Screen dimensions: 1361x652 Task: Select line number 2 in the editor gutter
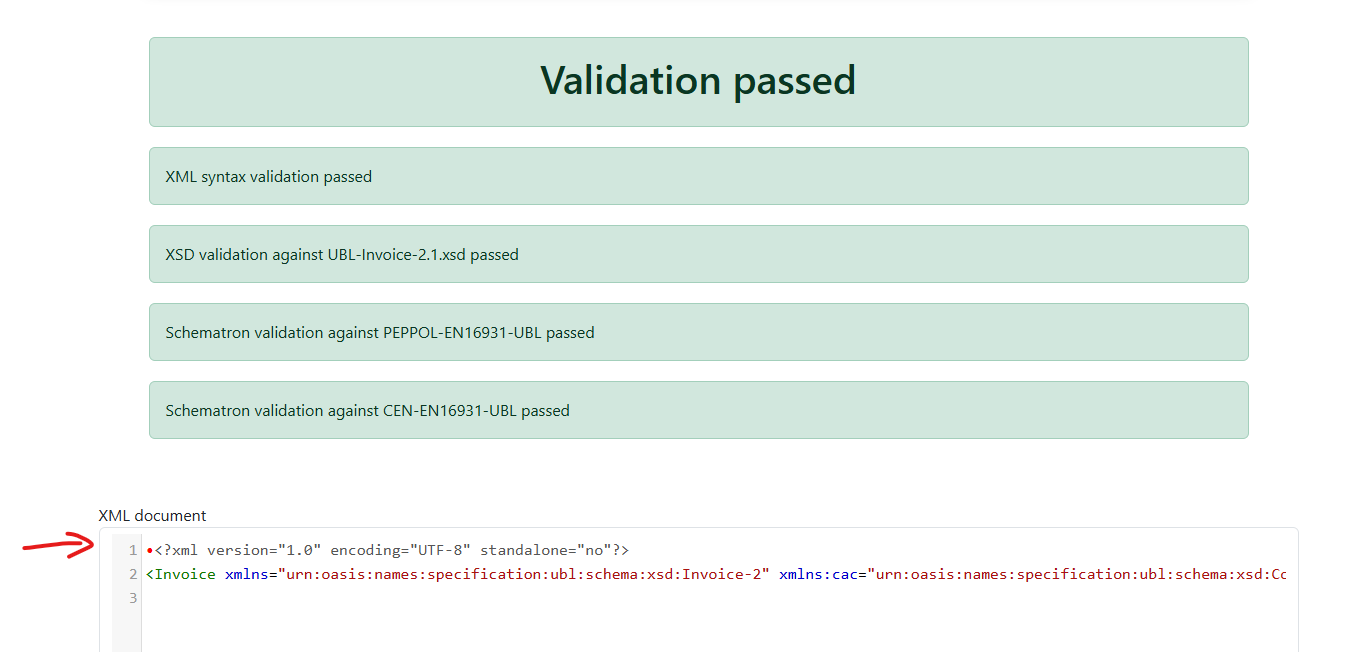coord(133,575)
